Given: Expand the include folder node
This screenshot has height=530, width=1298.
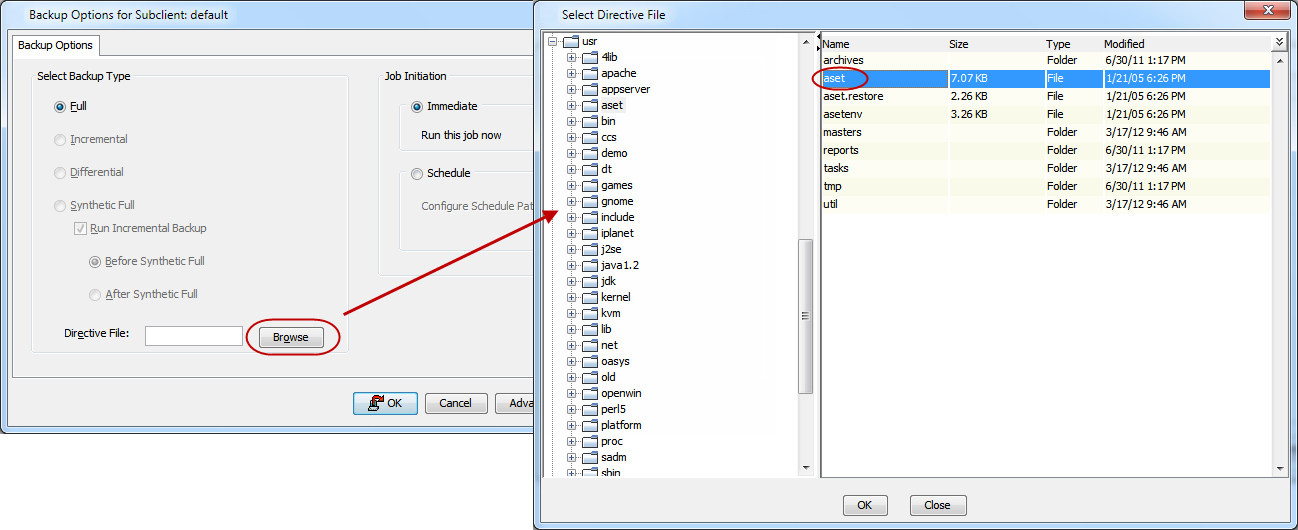Looking at the screenshot, I should [572, 218].
